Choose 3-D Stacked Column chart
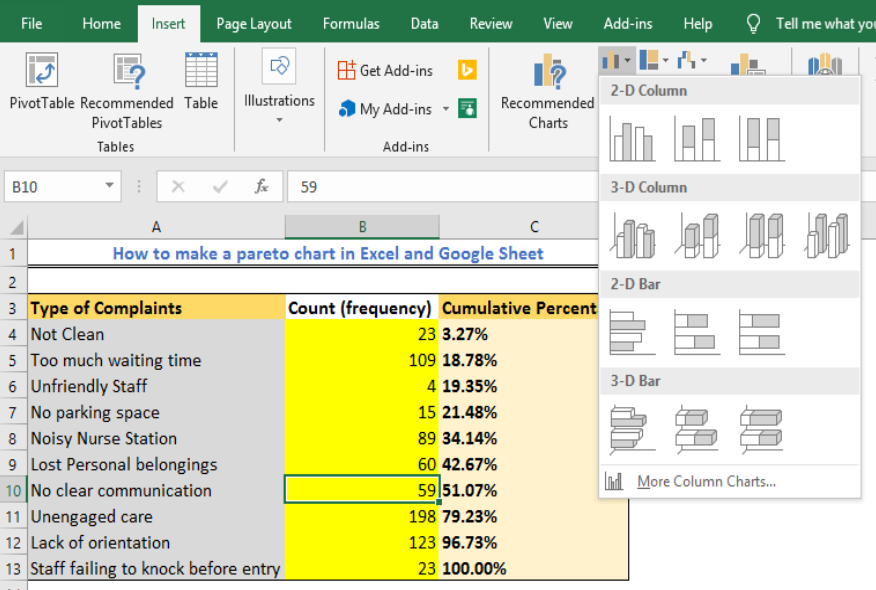Screen dimensions: 876x590 [x=696, y=236]
